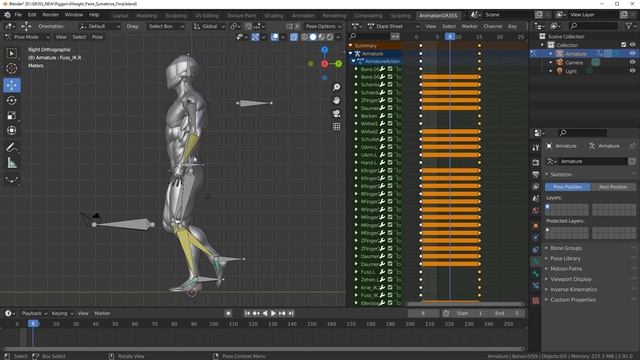The image size is (640, 360).
Task: Hide the Camera object in outliner
Action: [632, 62]
